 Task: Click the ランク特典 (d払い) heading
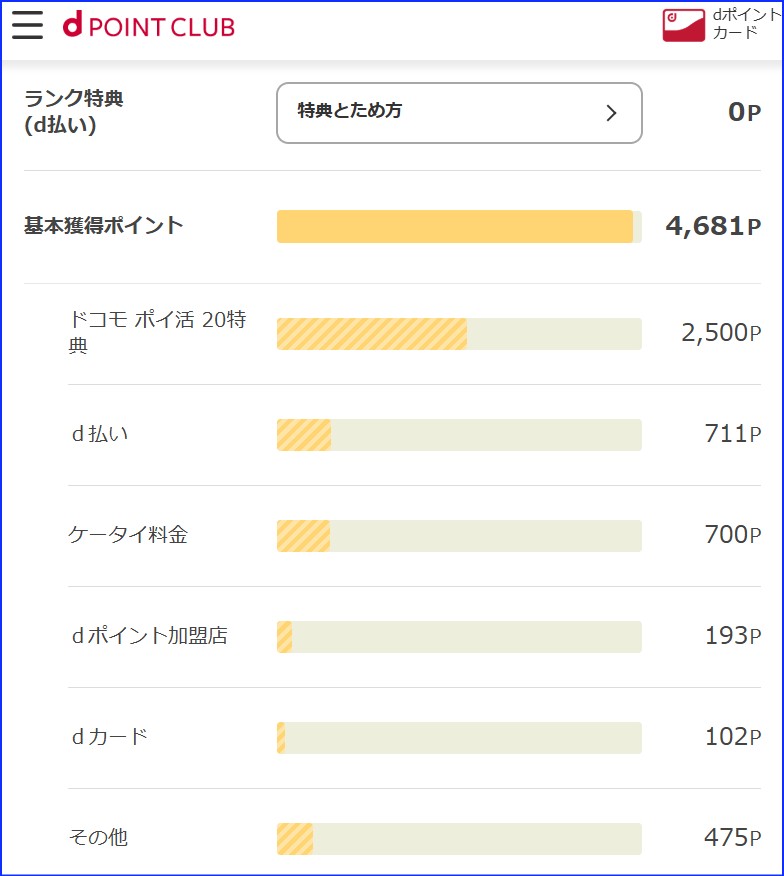click(74, 112)
